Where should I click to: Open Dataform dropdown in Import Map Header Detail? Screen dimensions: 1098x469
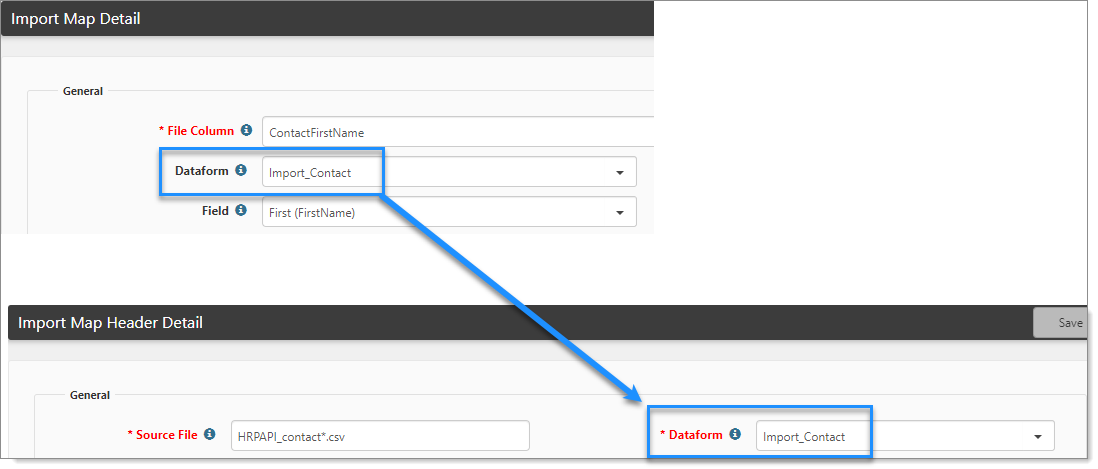905,436
